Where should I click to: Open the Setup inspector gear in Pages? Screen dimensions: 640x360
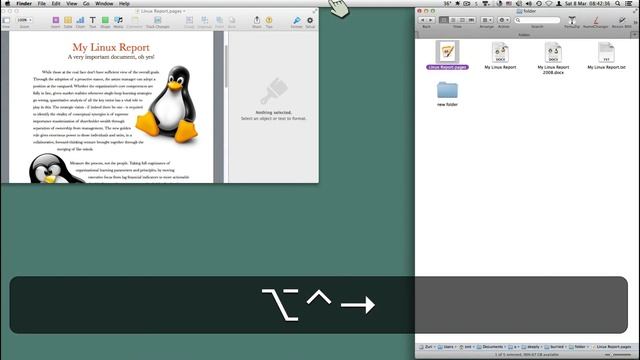pyautogui.click(x=310, y=22)
